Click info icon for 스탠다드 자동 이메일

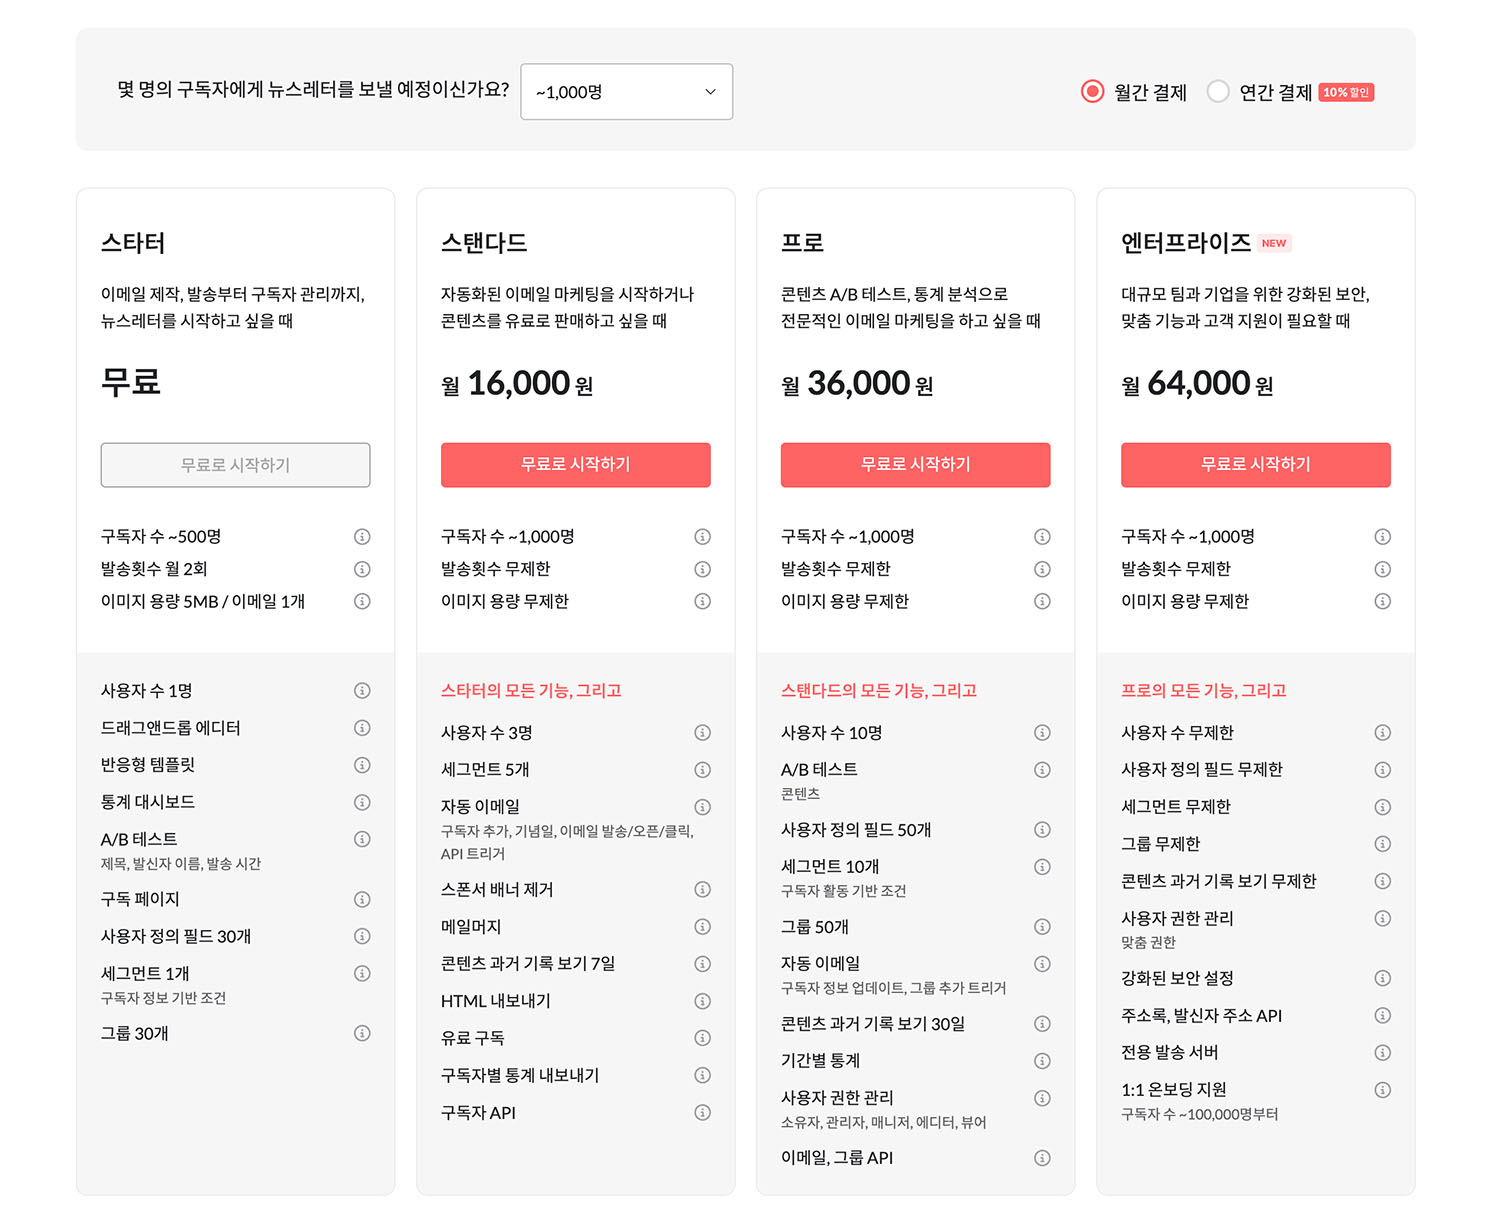pos(703,807)
